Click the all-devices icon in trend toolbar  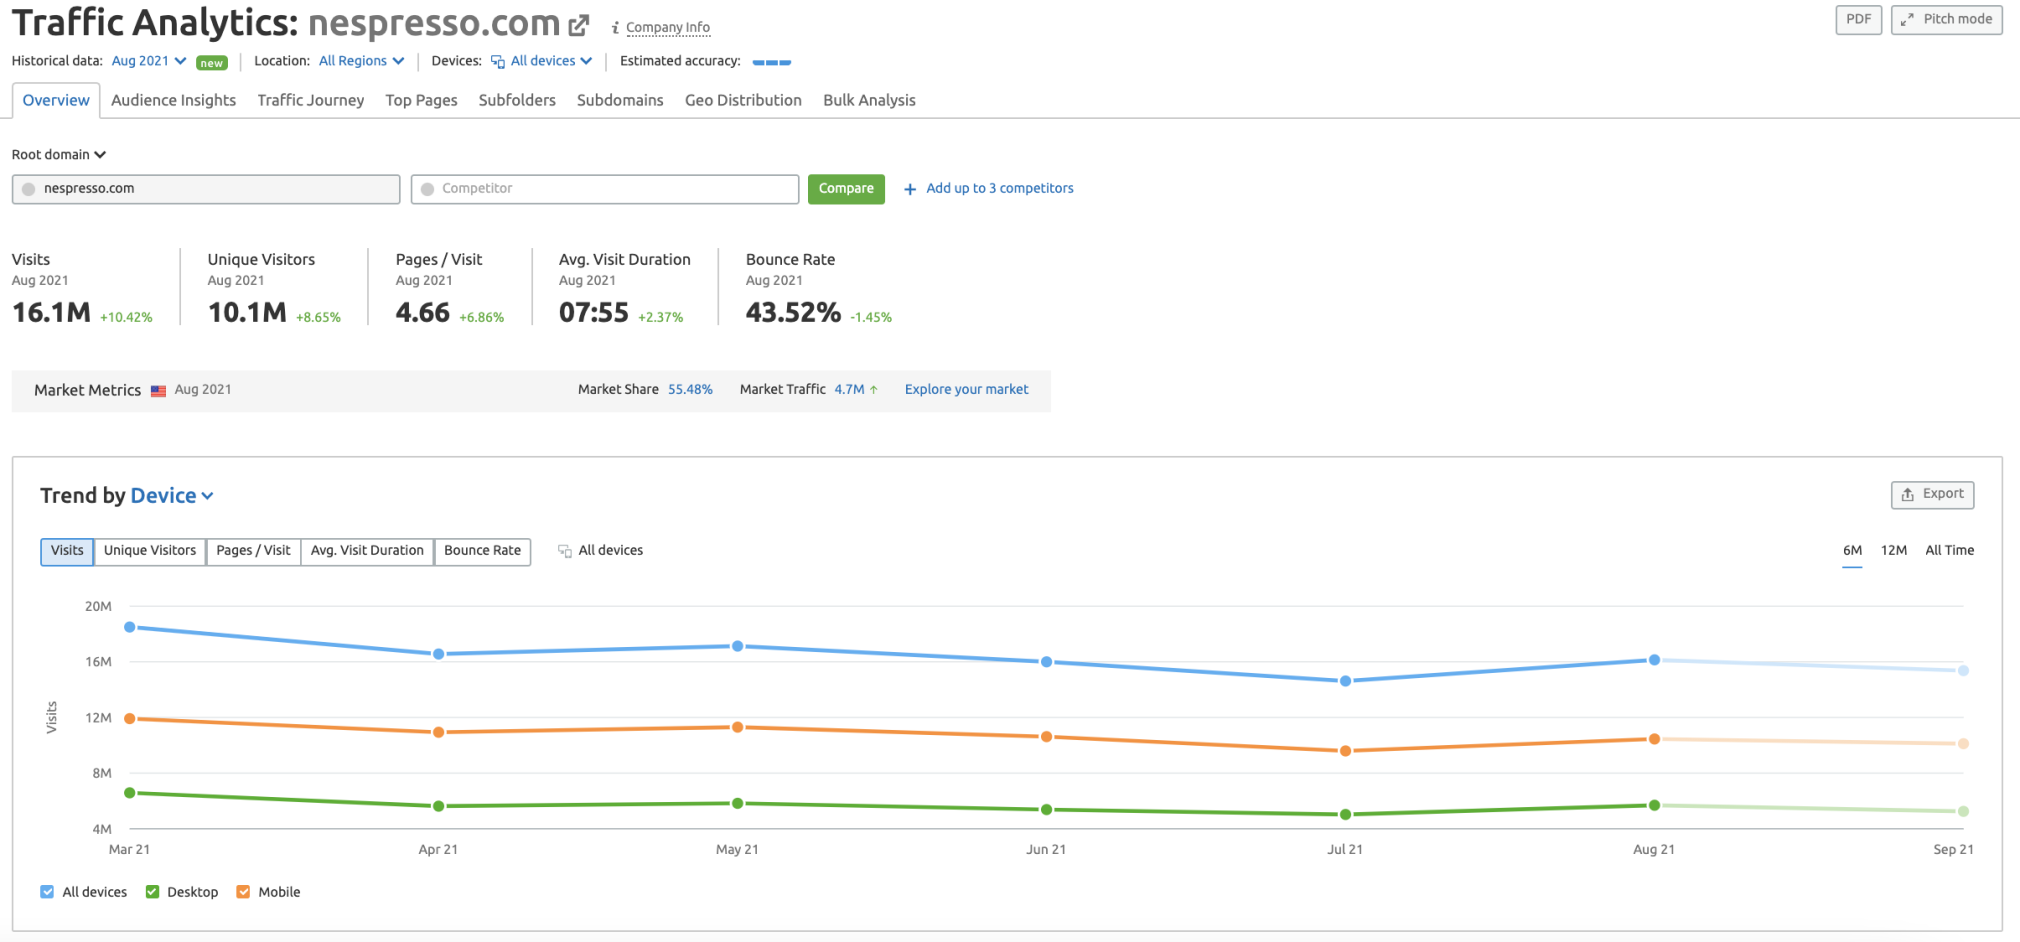[565, 551]
